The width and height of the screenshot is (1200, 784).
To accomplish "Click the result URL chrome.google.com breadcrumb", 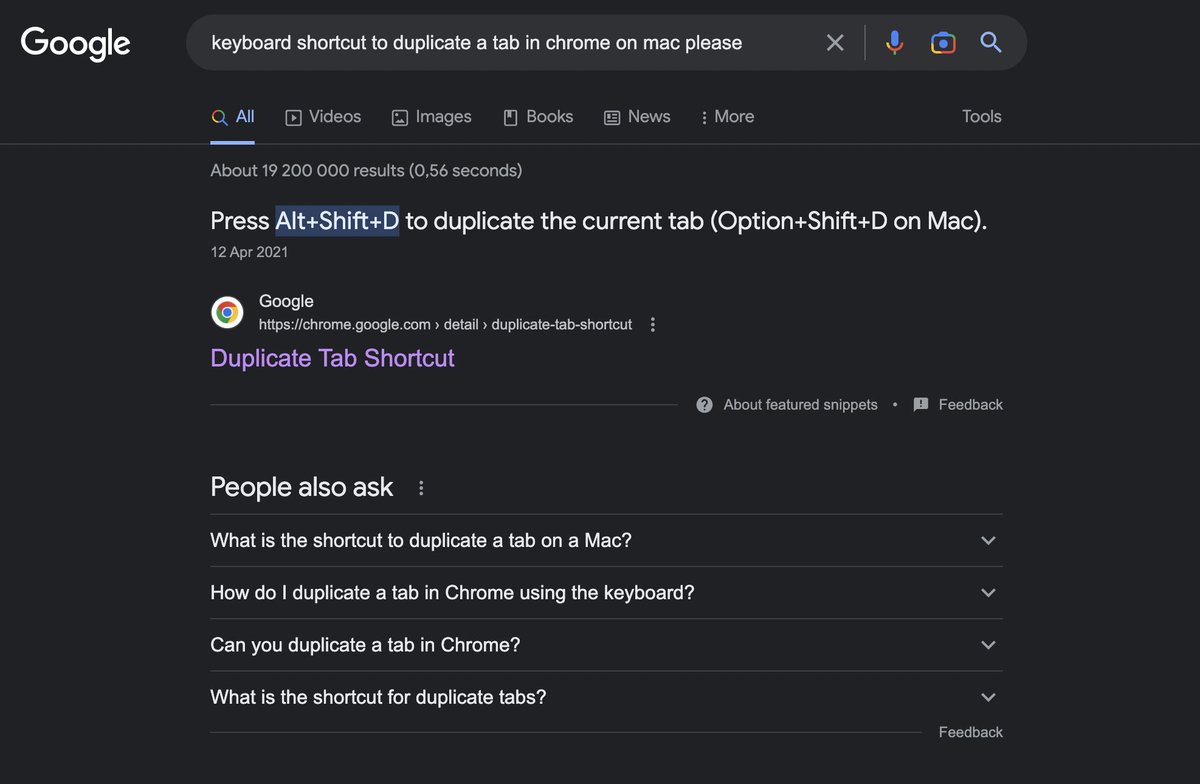I will (445, 324).
